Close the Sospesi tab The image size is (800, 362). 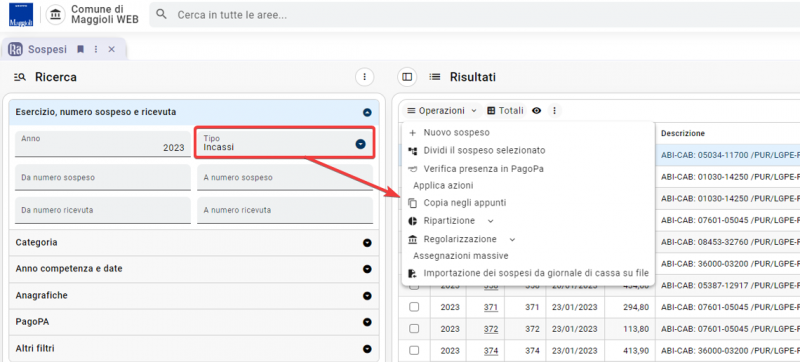112,49
